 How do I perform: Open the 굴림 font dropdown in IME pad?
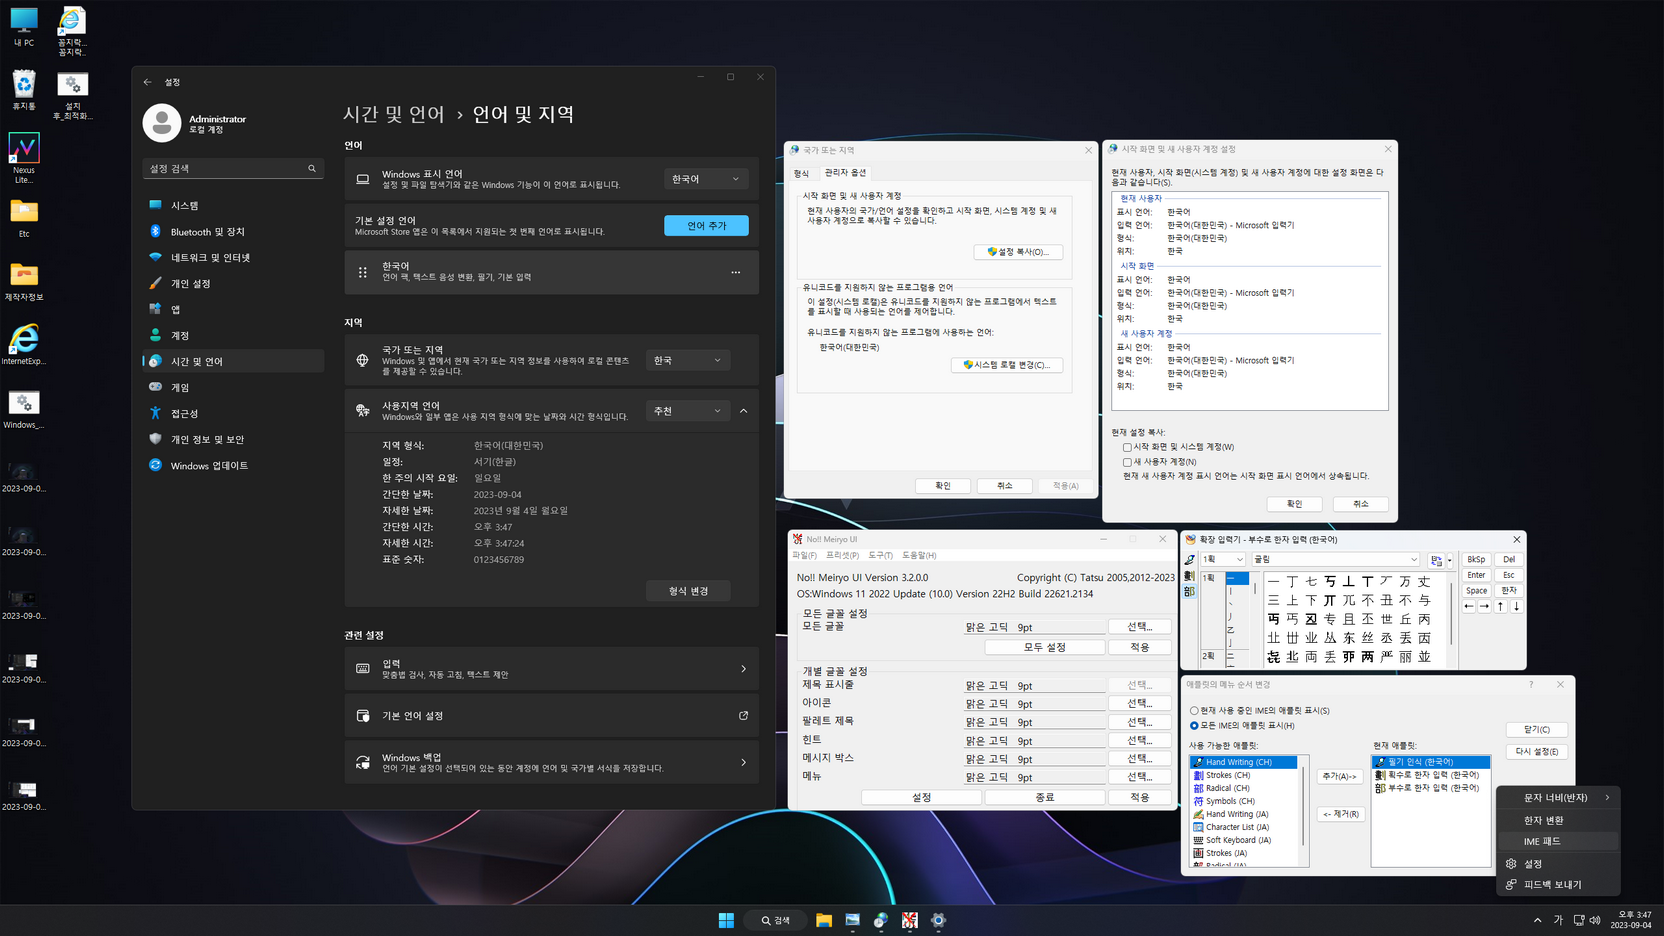point(1335,560)
